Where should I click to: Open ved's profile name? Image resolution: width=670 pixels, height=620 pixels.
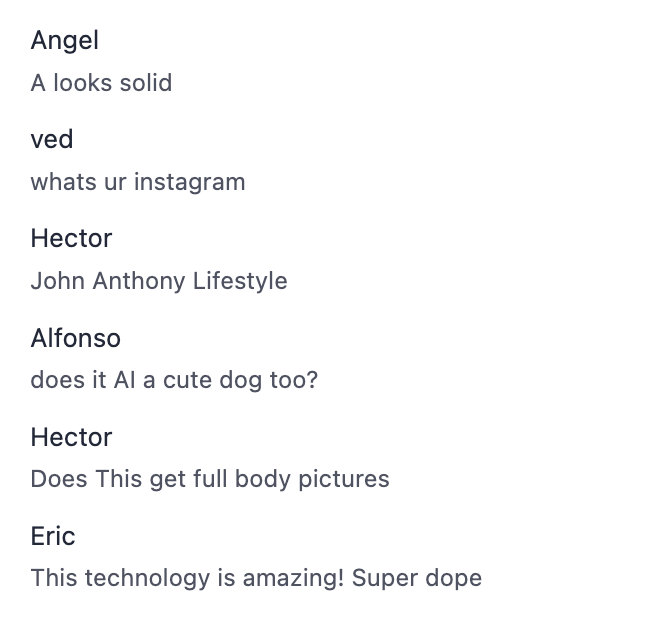[x=52, y=139]
